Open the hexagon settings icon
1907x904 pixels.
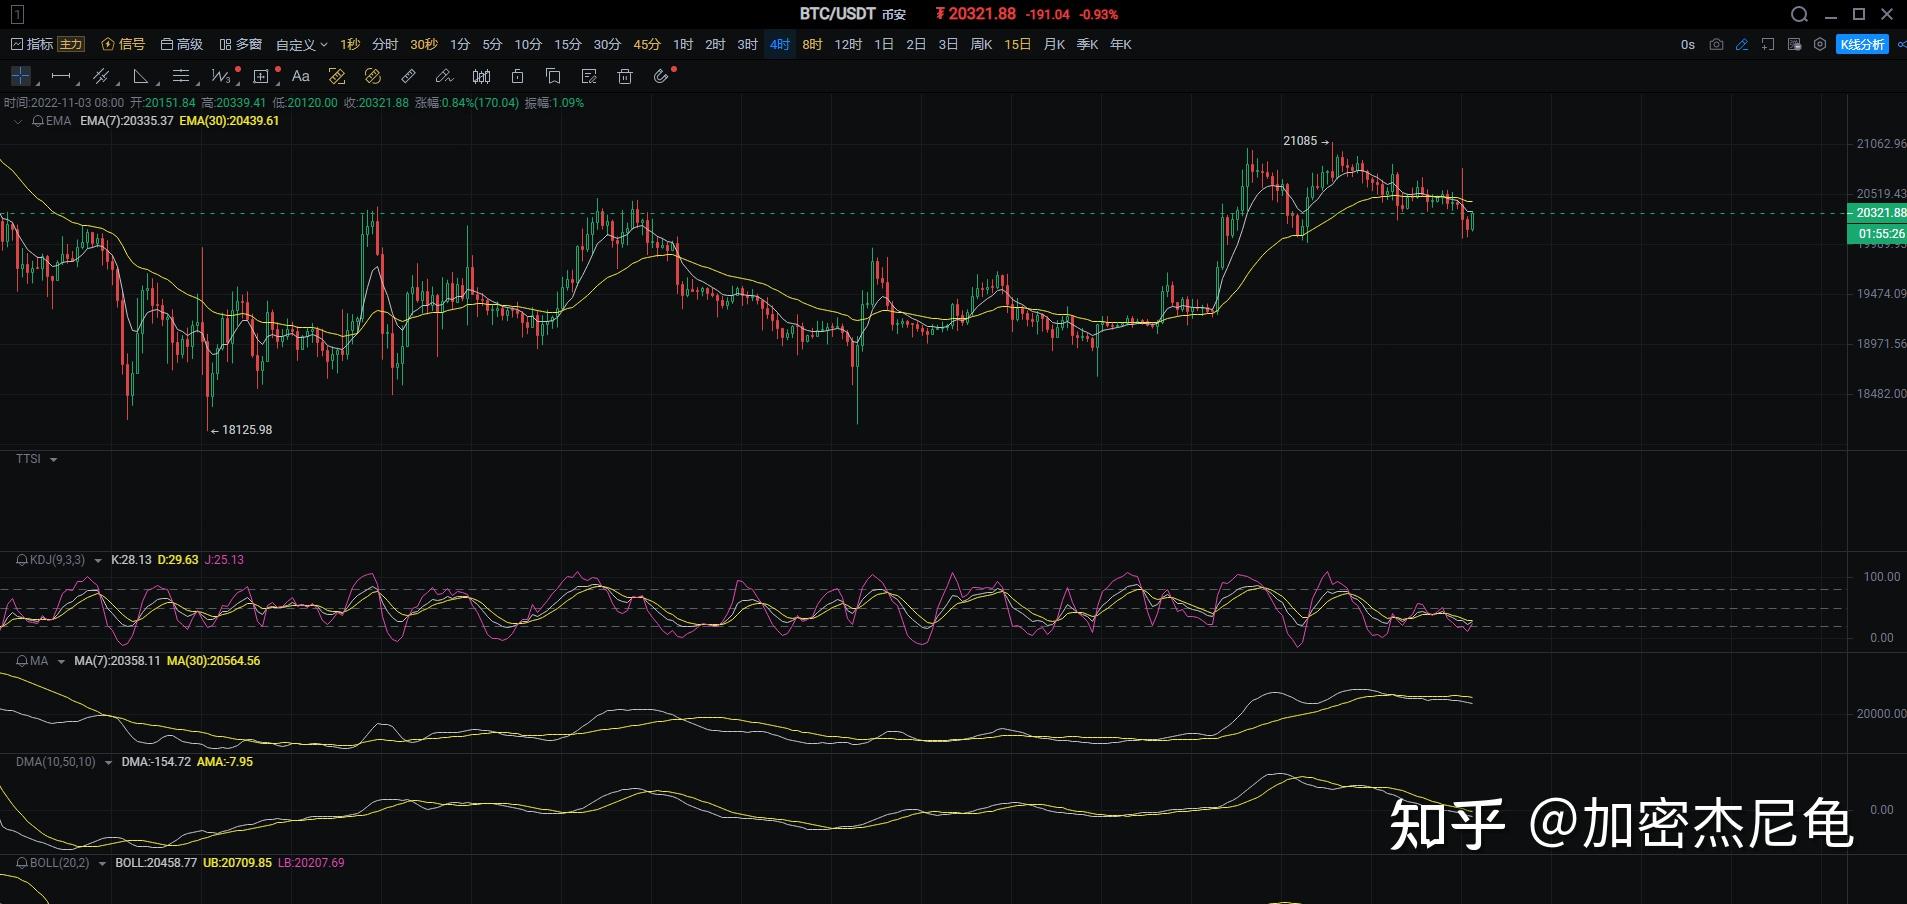[1820, 44]
